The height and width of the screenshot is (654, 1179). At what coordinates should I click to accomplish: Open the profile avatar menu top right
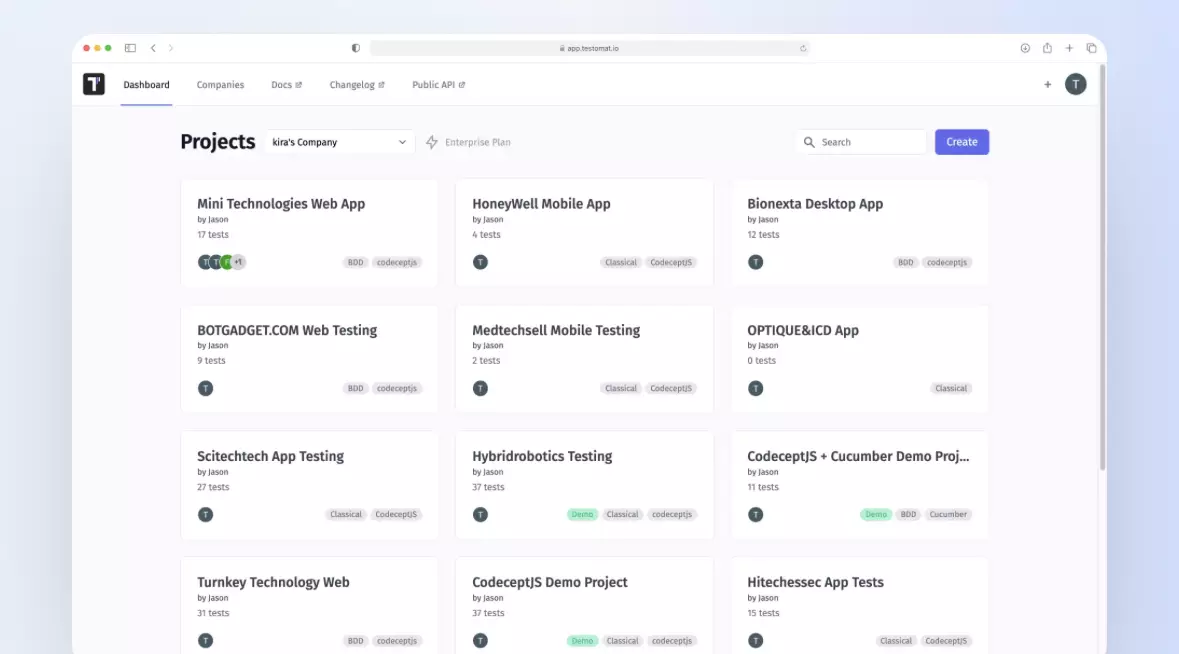[1076, 84]
